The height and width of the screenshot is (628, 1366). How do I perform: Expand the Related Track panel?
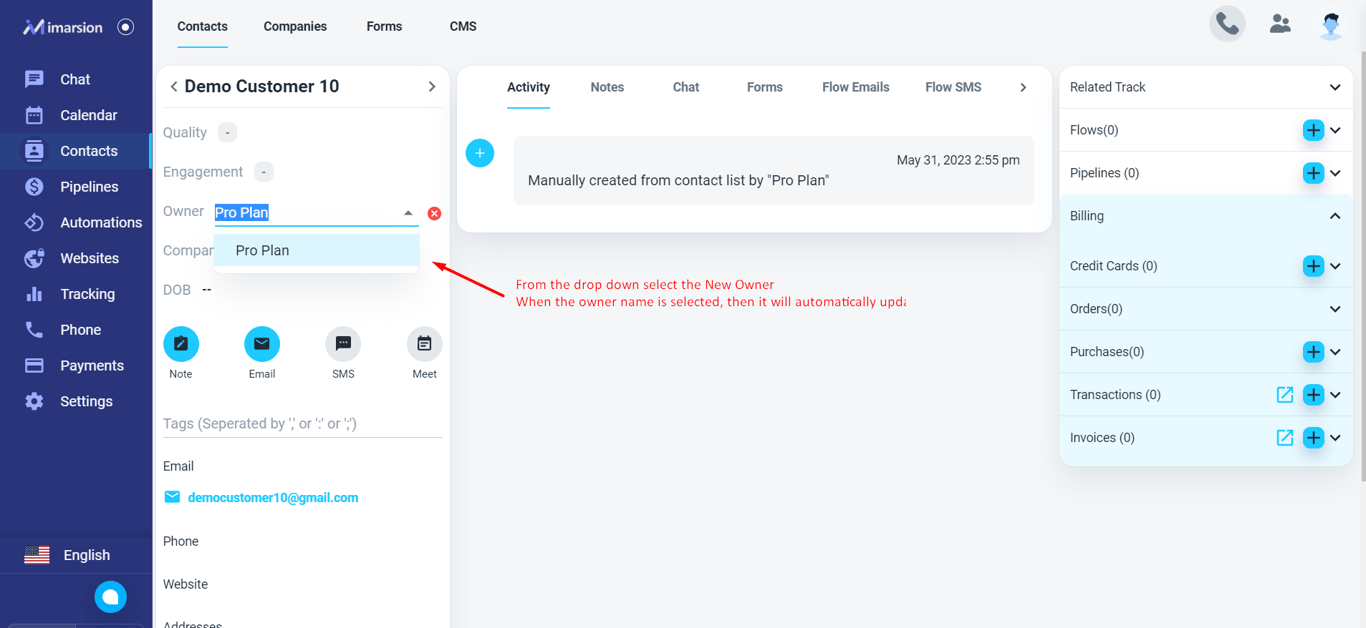pyautogui.click(x=1335, y=87)
